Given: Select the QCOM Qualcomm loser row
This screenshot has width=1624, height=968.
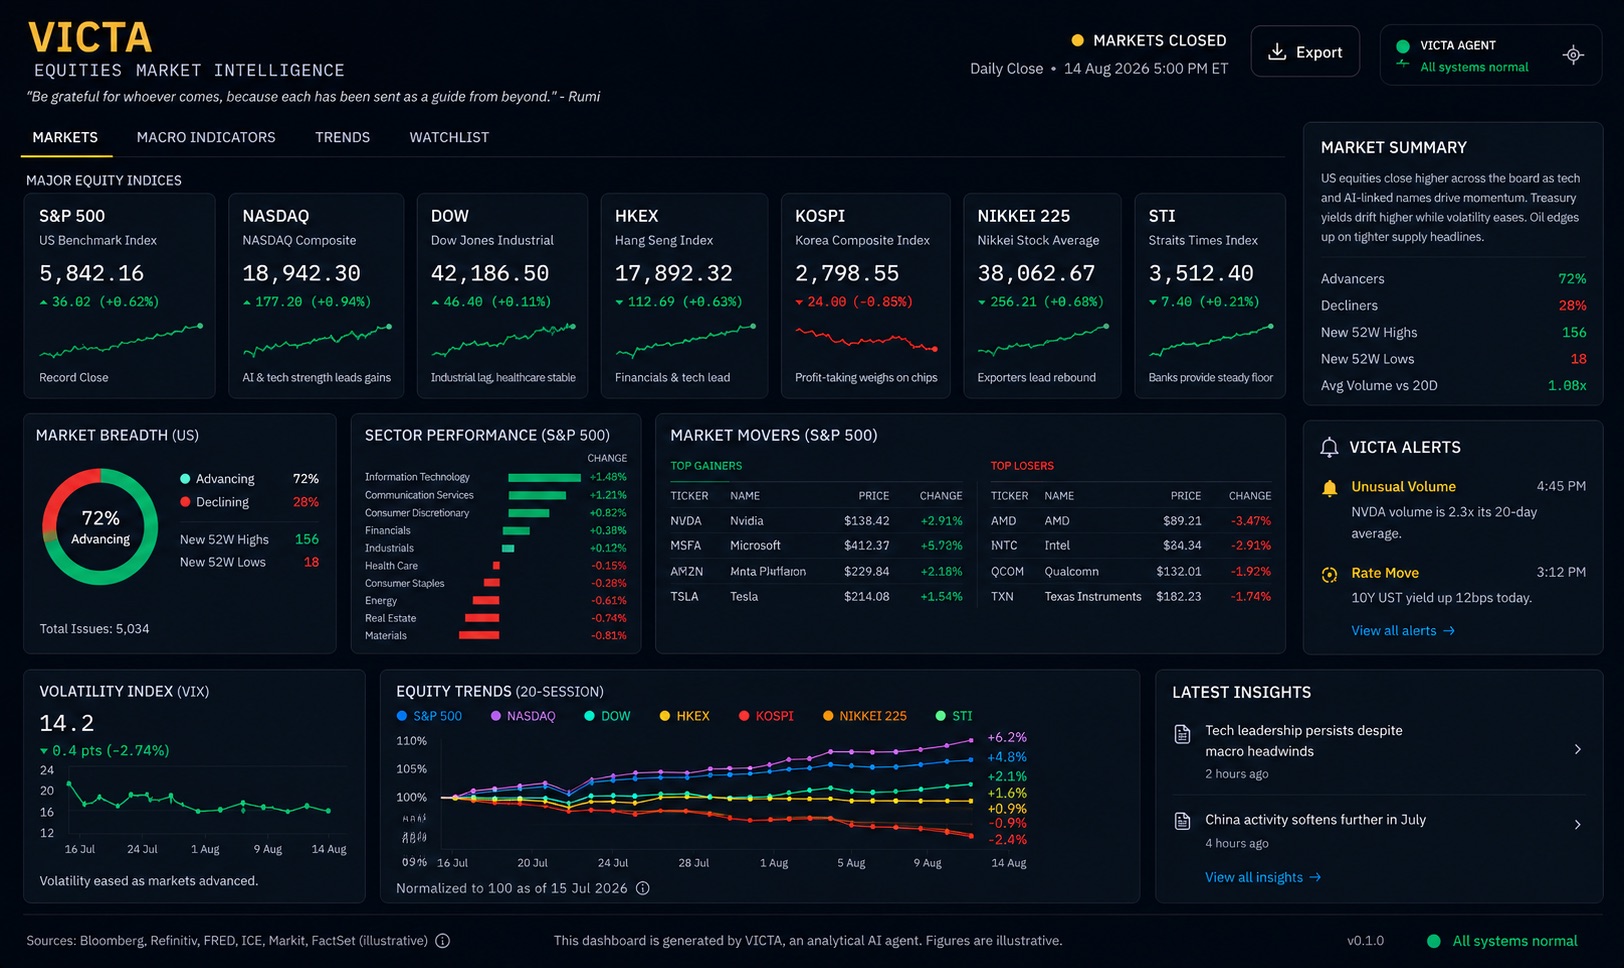Looking at the screenshot, I should click(1131, 572).
